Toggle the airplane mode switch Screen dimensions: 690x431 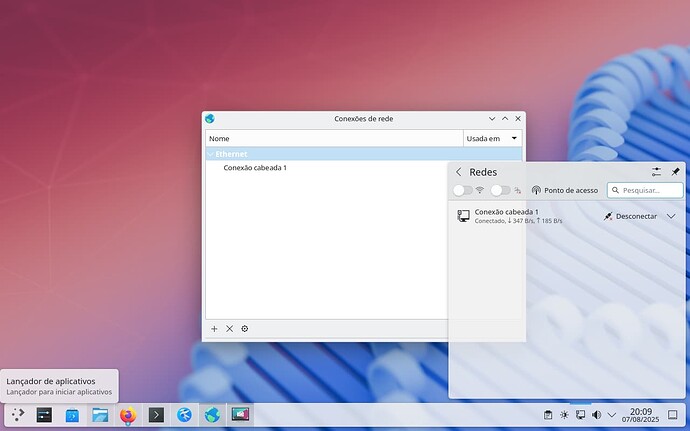click(x=499, y=190)
